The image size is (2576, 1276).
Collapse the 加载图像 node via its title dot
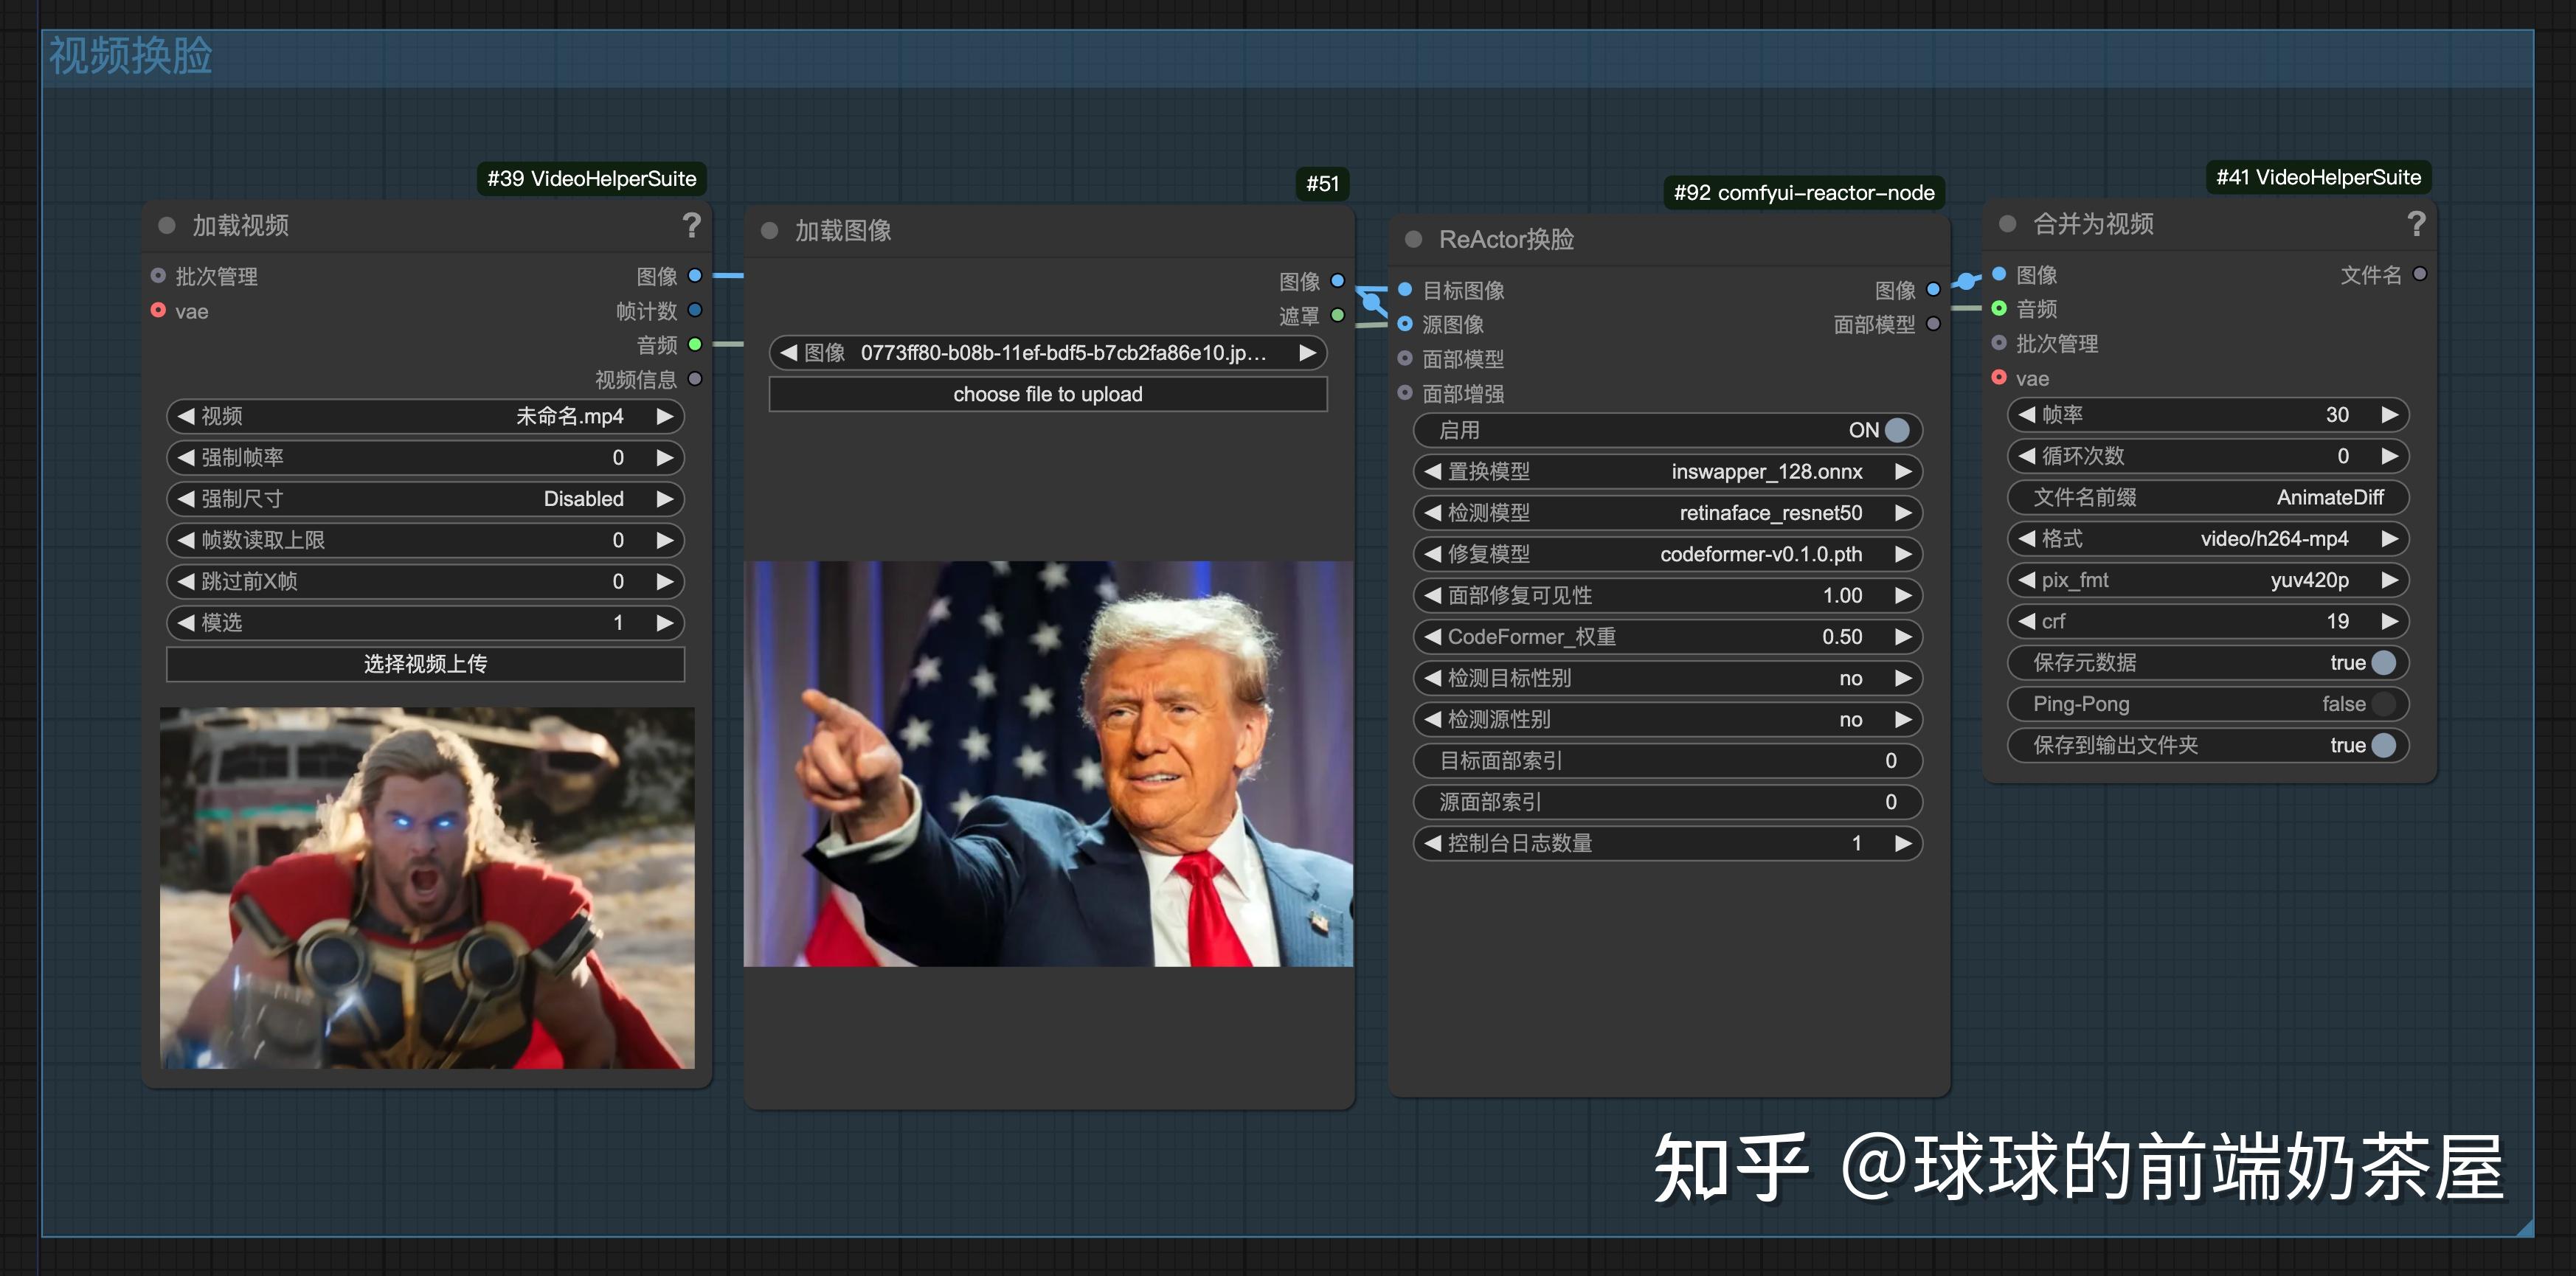(x=769, y=231)
